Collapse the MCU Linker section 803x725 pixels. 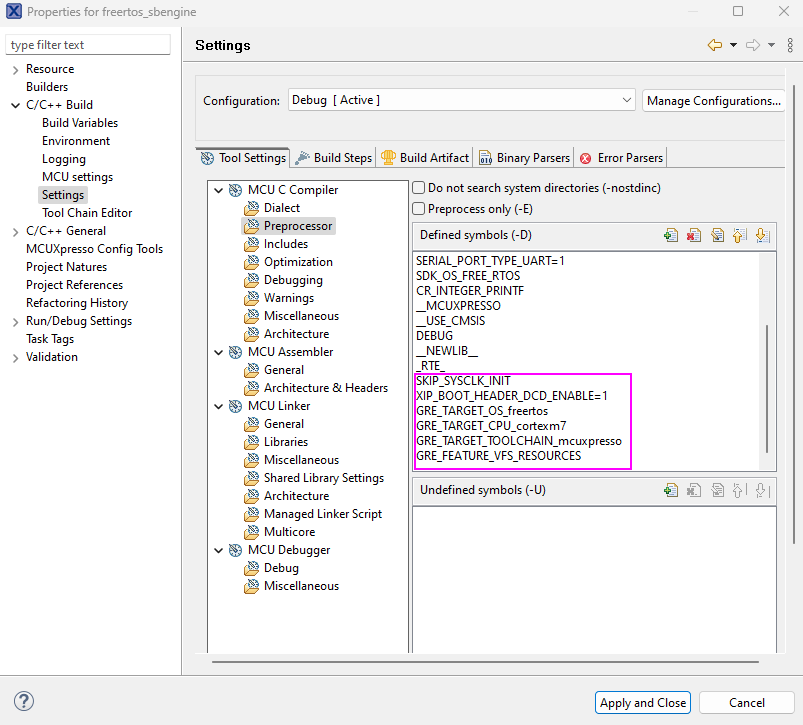coord(218,405)
